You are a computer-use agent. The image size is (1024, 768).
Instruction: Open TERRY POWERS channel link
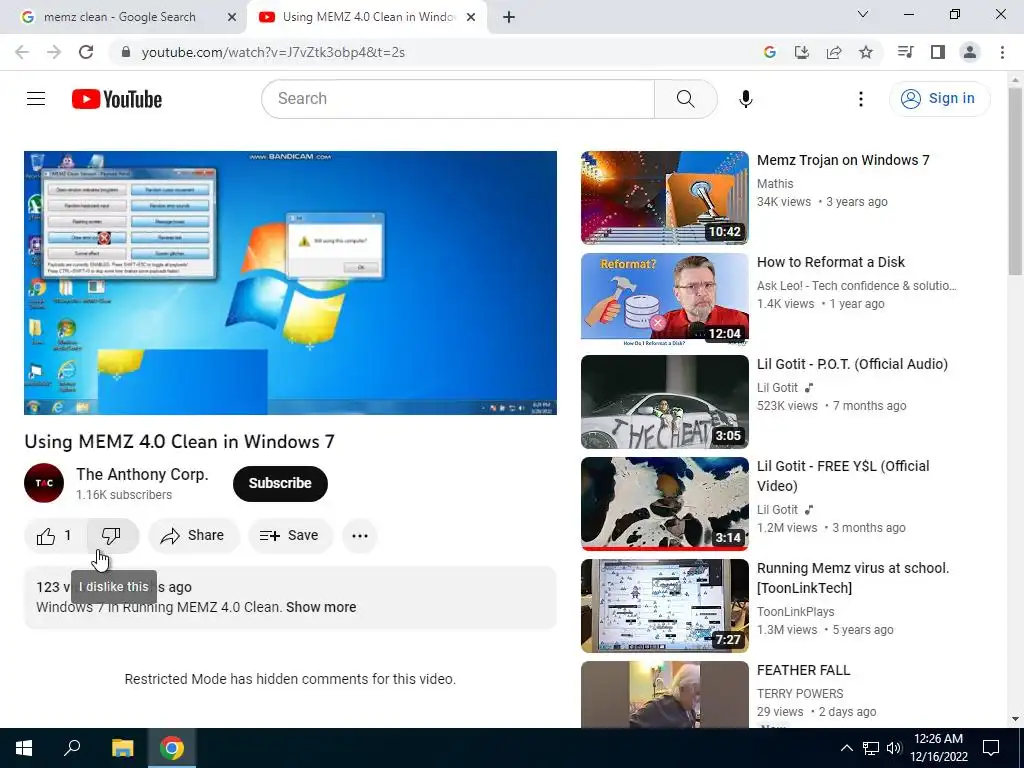click(800, 694)
